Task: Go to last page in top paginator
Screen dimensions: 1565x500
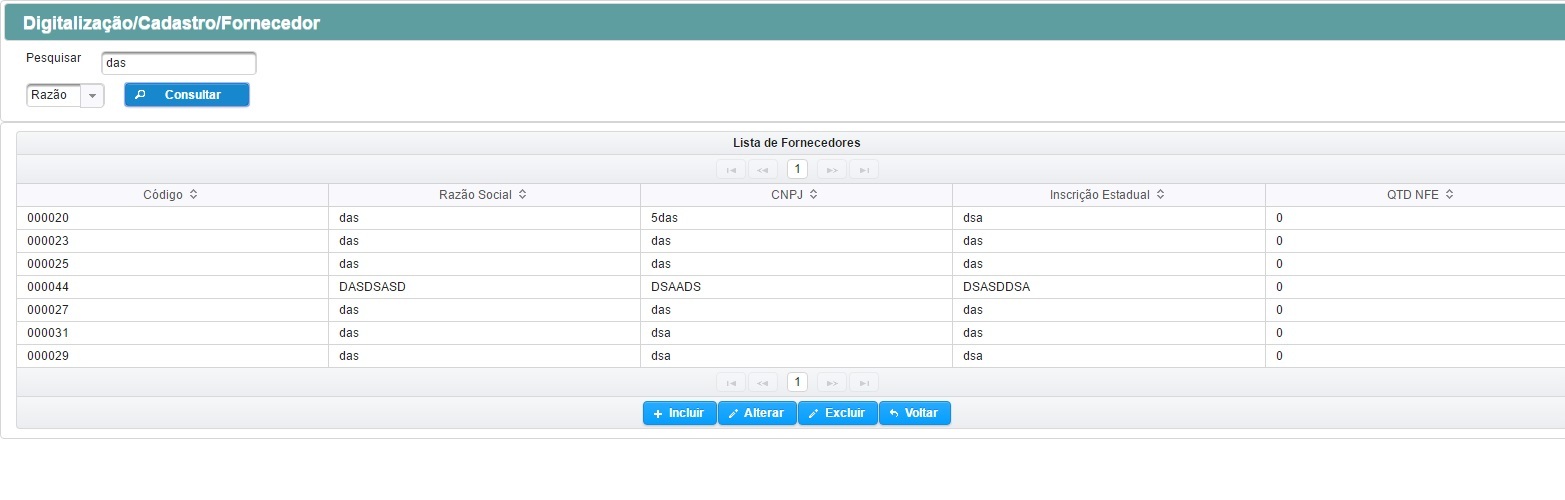Action: [864, 170]
